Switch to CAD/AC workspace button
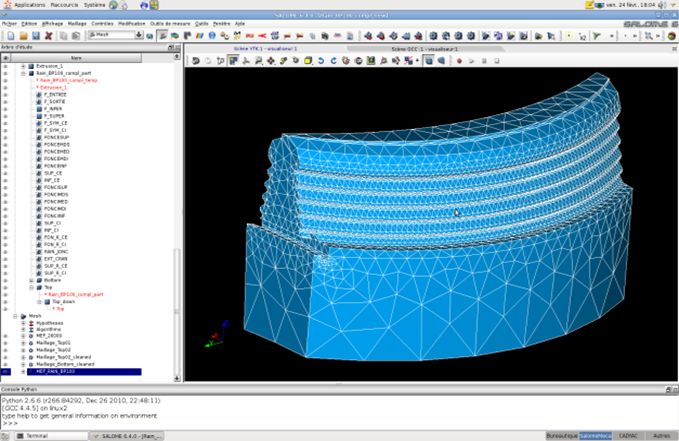 [628, 436]
